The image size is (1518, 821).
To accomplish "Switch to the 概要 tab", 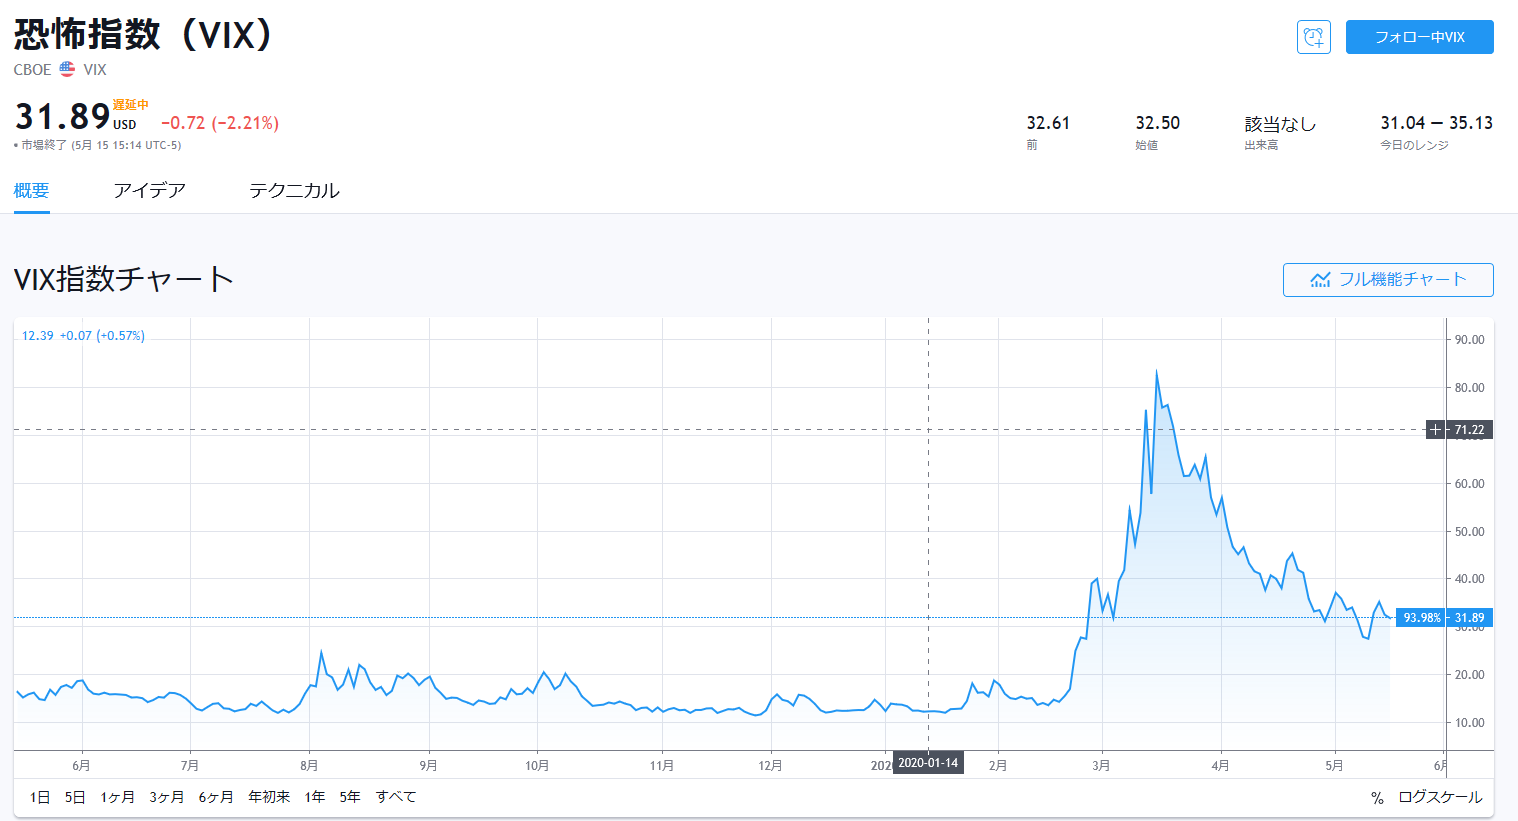I will click(x=32, y=190).
